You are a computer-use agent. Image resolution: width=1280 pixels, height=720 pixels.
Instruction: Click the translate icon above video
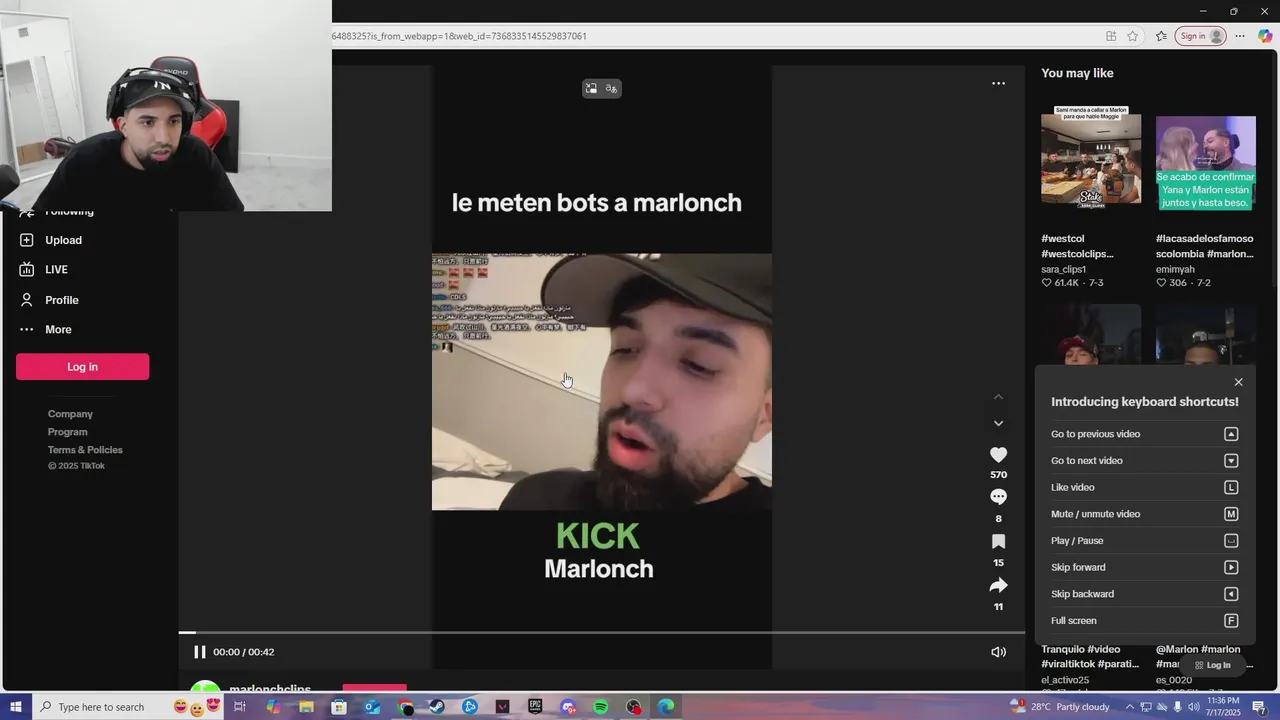[611, 89]
